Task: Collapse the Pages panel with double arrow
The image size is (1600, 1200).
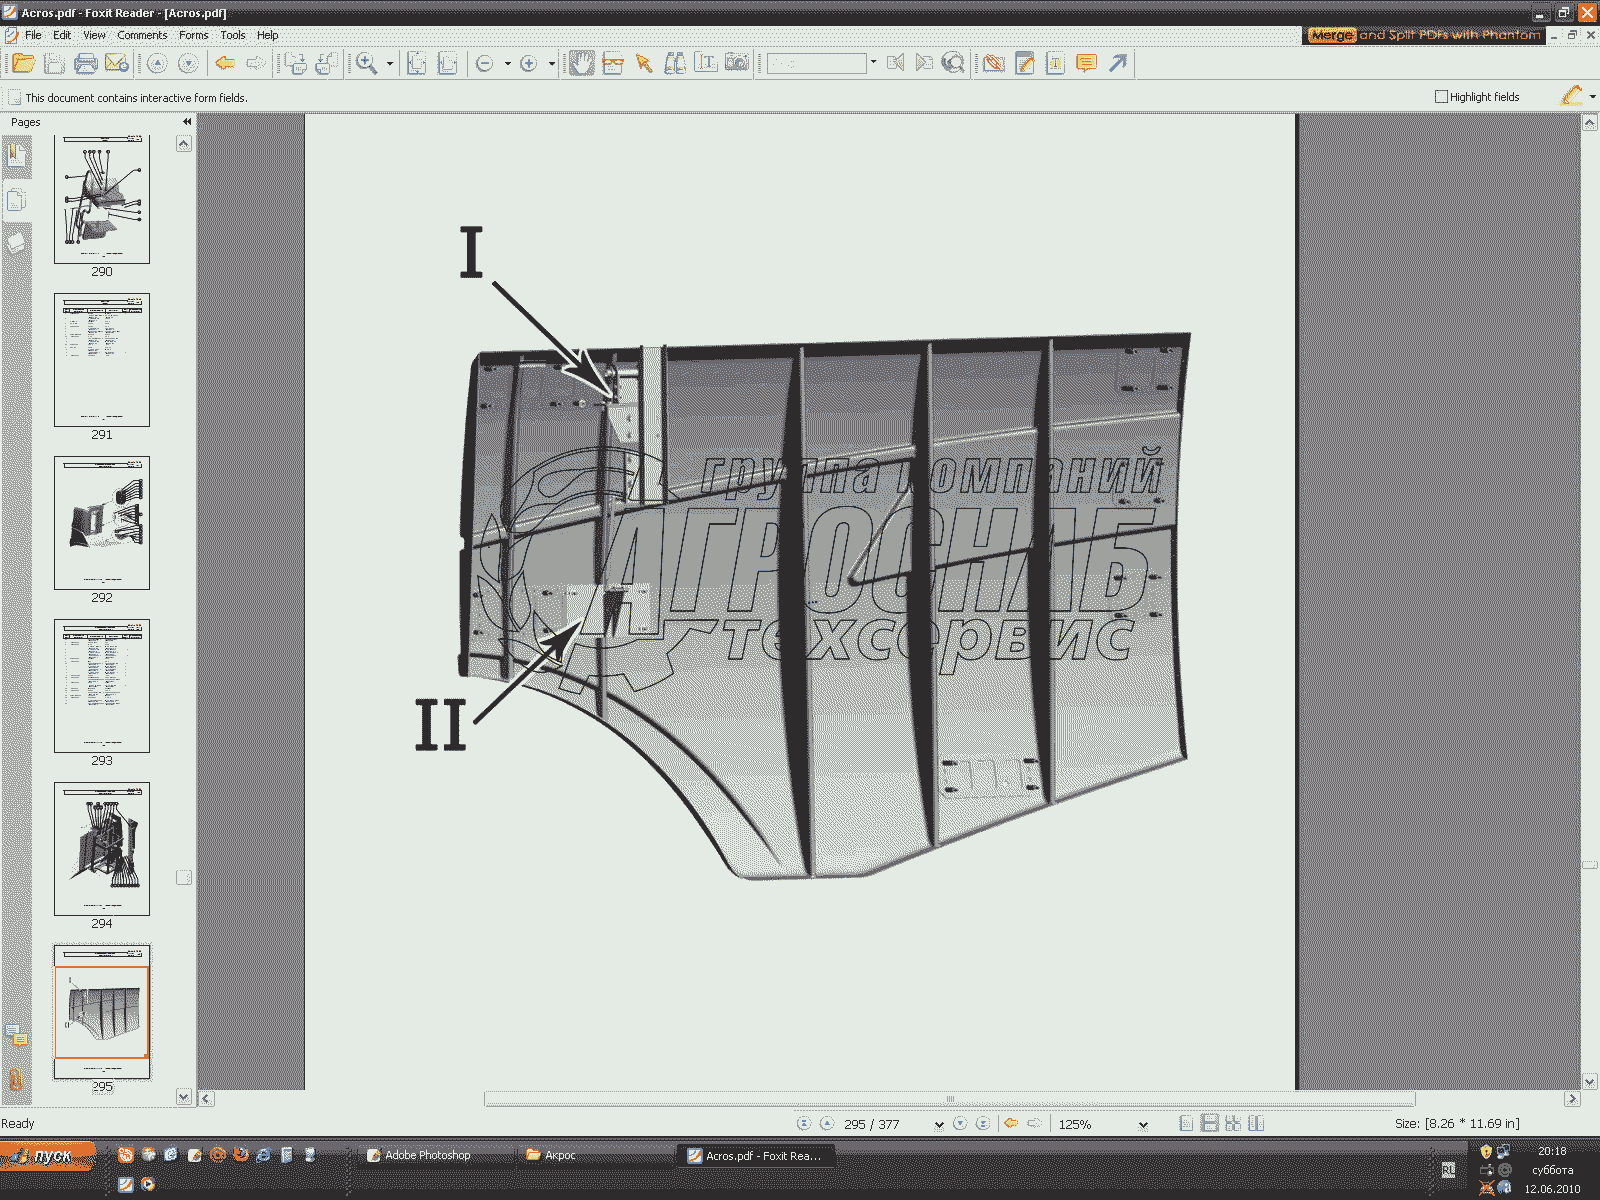Action: click(x=187, y=122)
